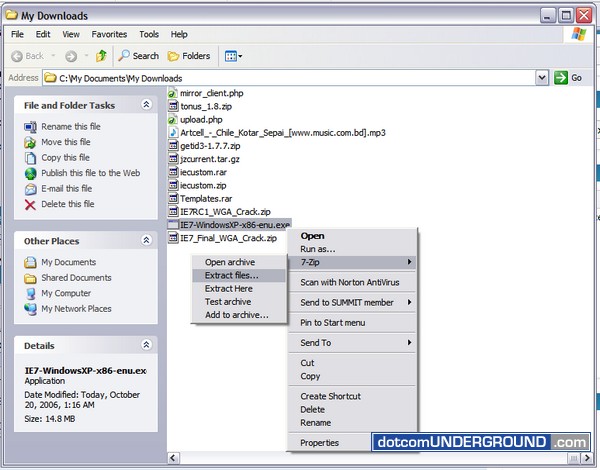
Task: Go to My Documents in Other Places
Action: click(x=68, y=262)
